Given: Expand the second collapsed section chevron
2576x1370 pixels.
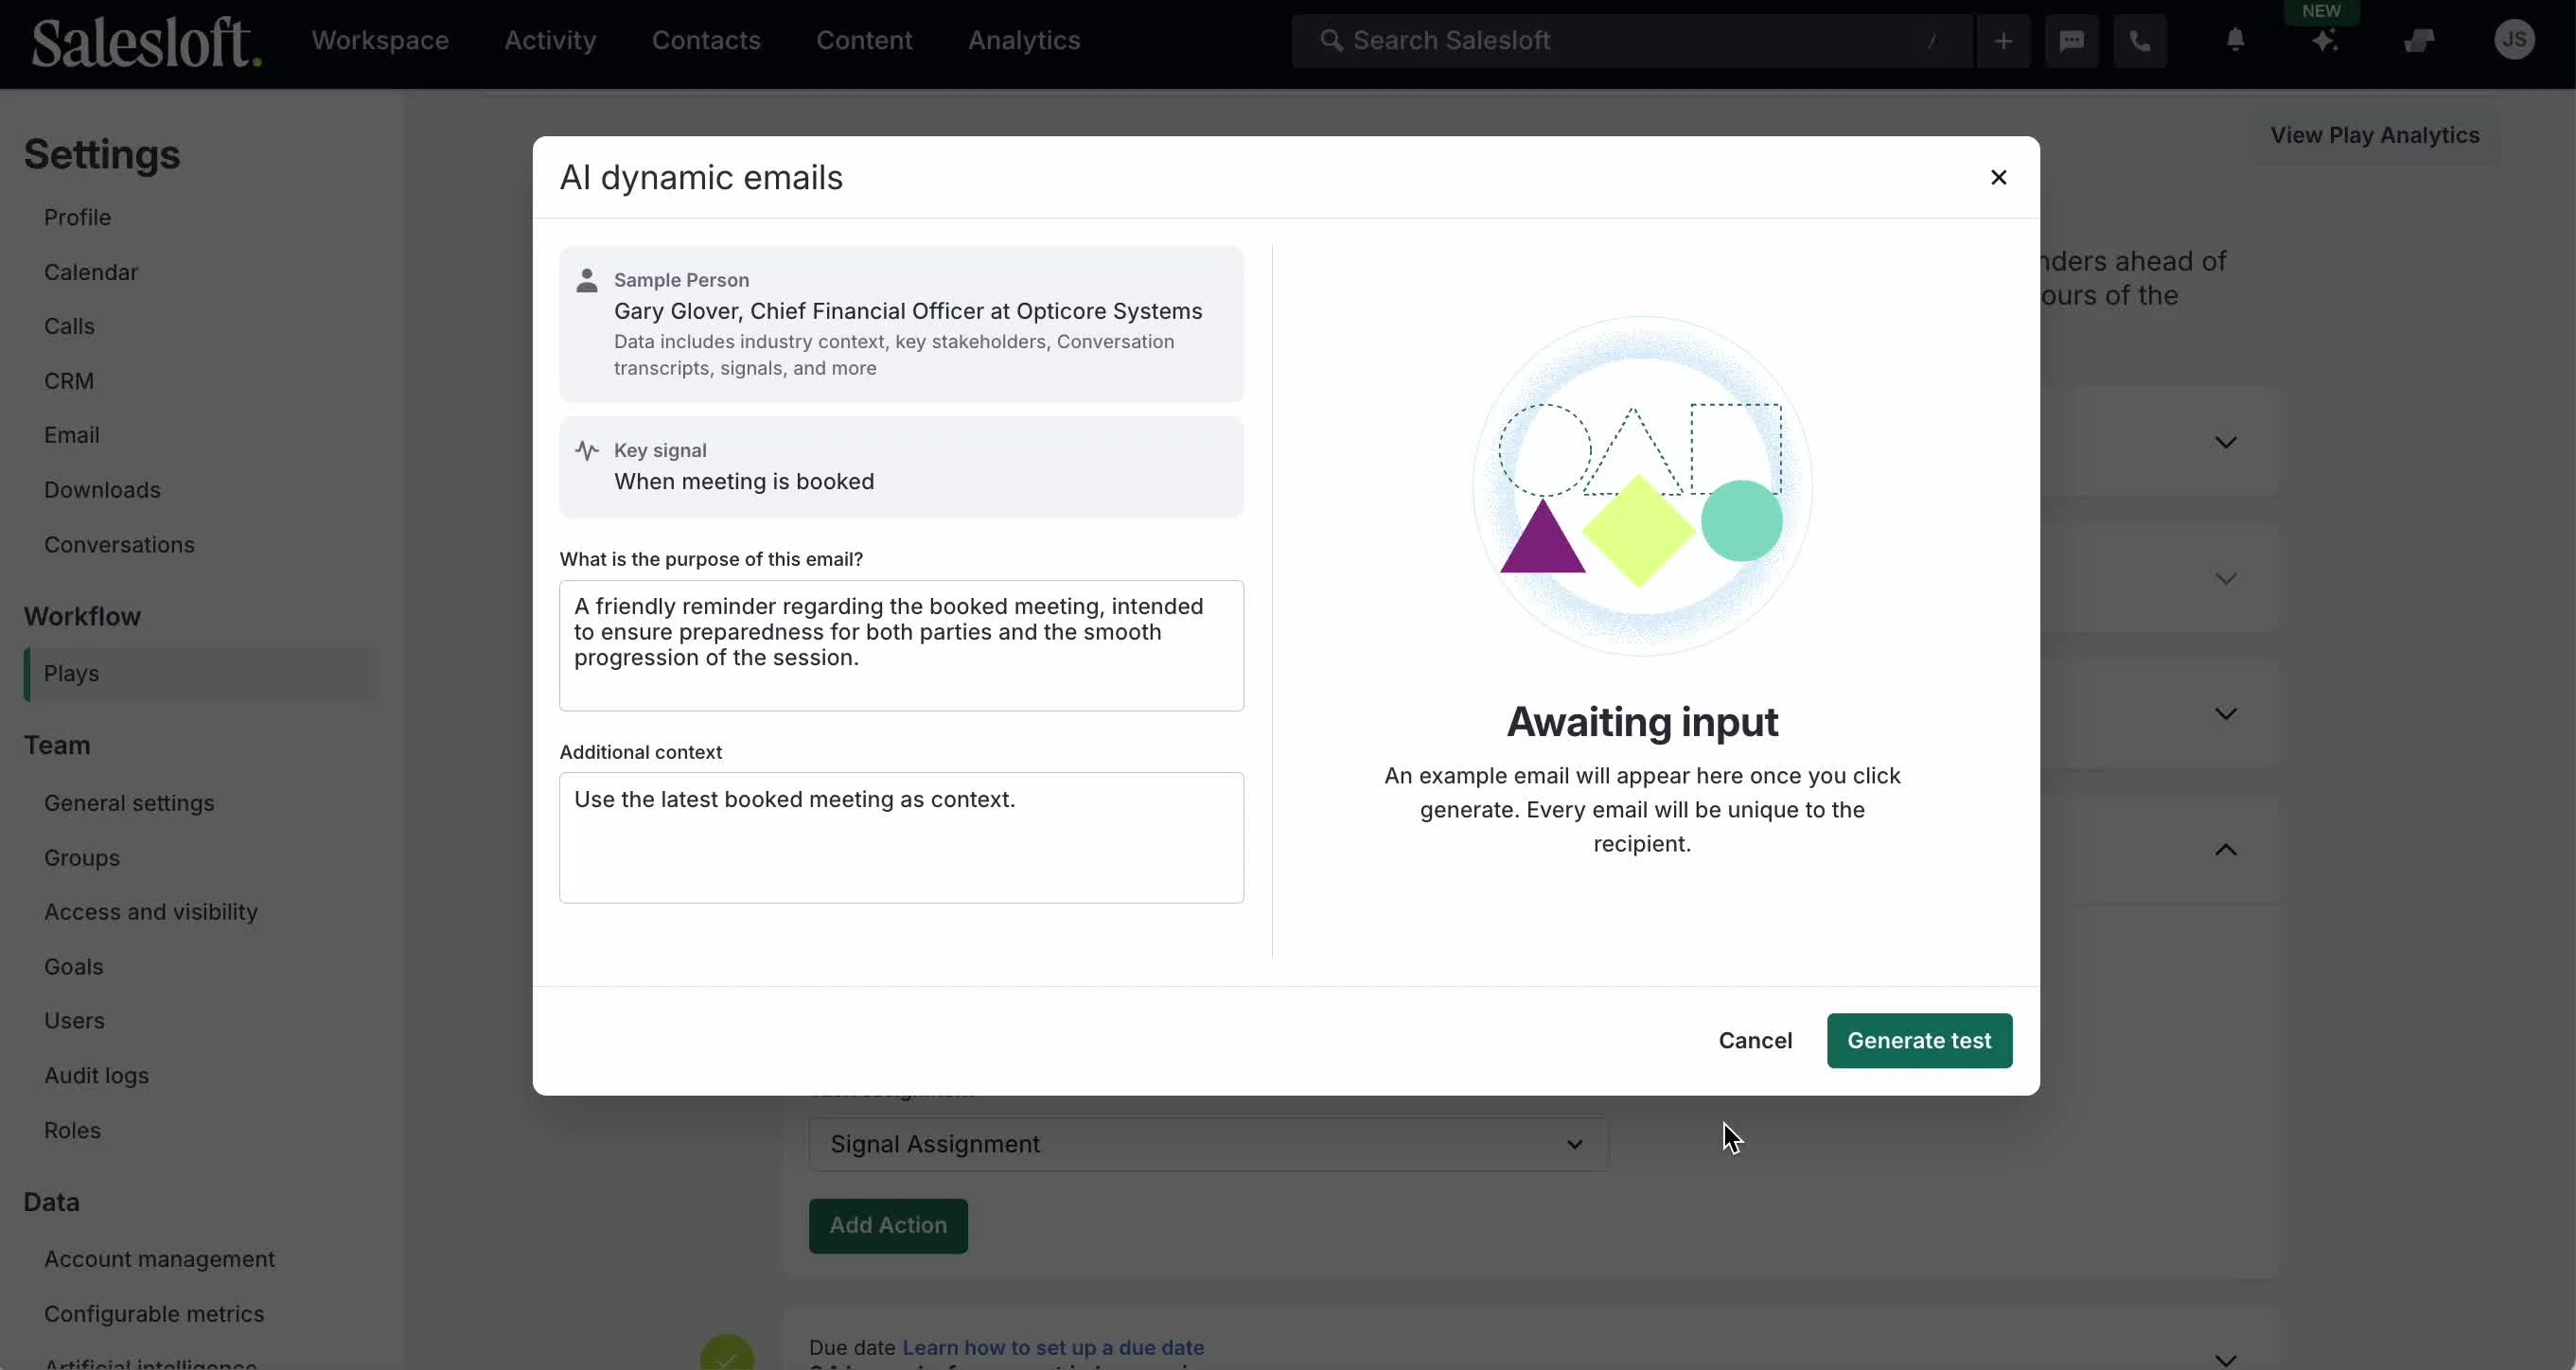Looking at the screenshot, I should coord(2225,578).
